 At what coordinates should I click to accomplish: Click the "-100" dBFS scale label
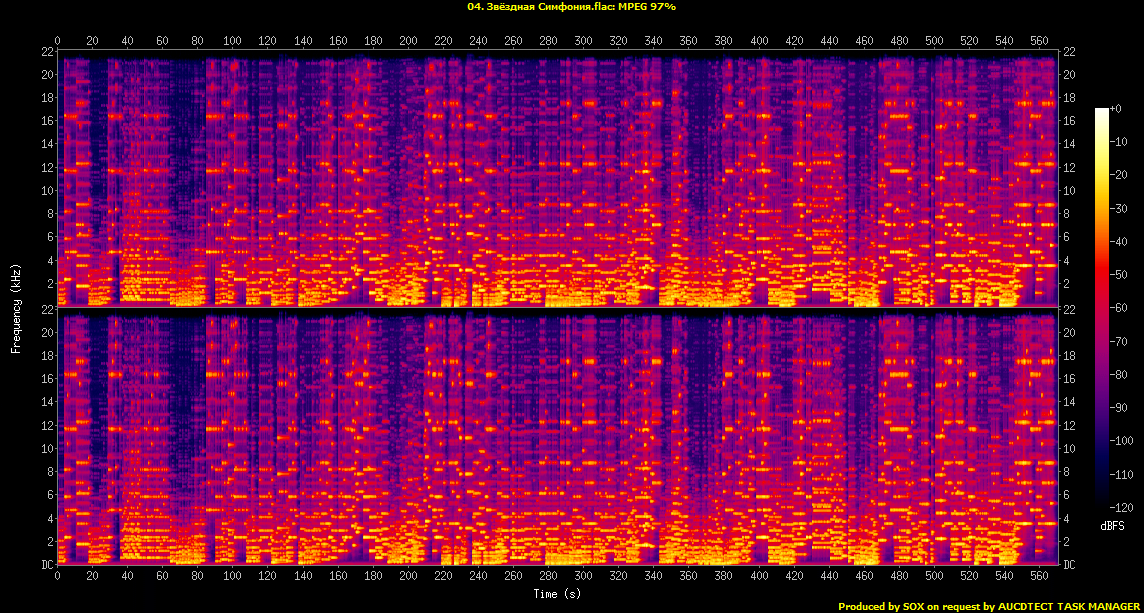click(x=1119, y=441)
